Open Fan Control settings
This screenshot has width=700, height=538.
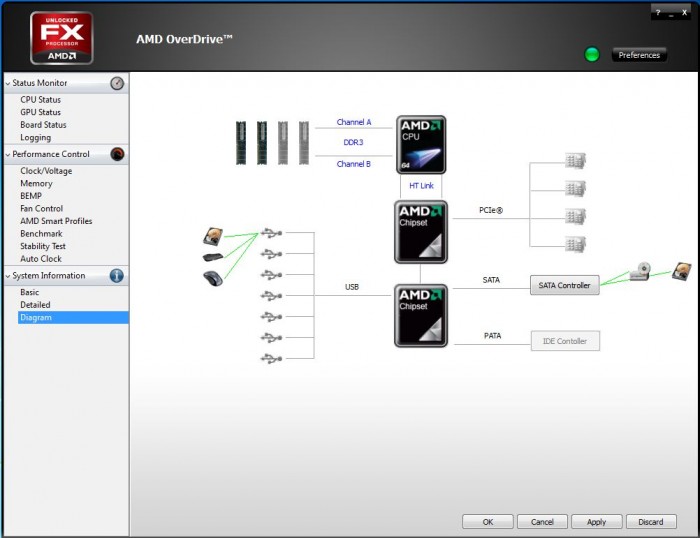click(x=42, y=208)
